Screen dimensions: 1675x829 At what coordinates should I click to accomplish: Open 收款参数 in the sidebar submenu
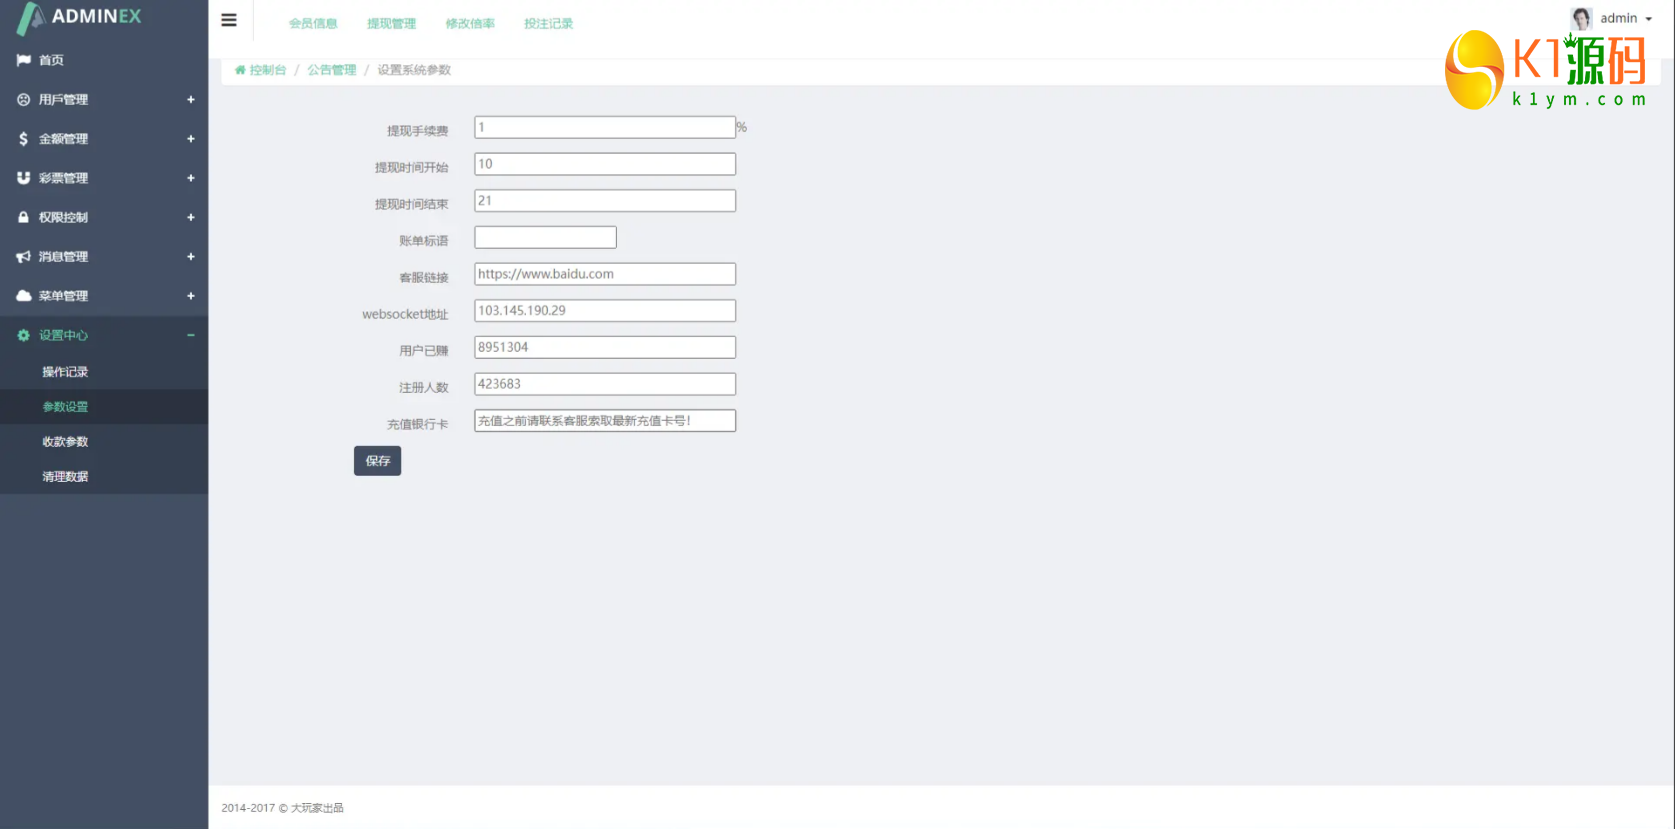[65, 442]
